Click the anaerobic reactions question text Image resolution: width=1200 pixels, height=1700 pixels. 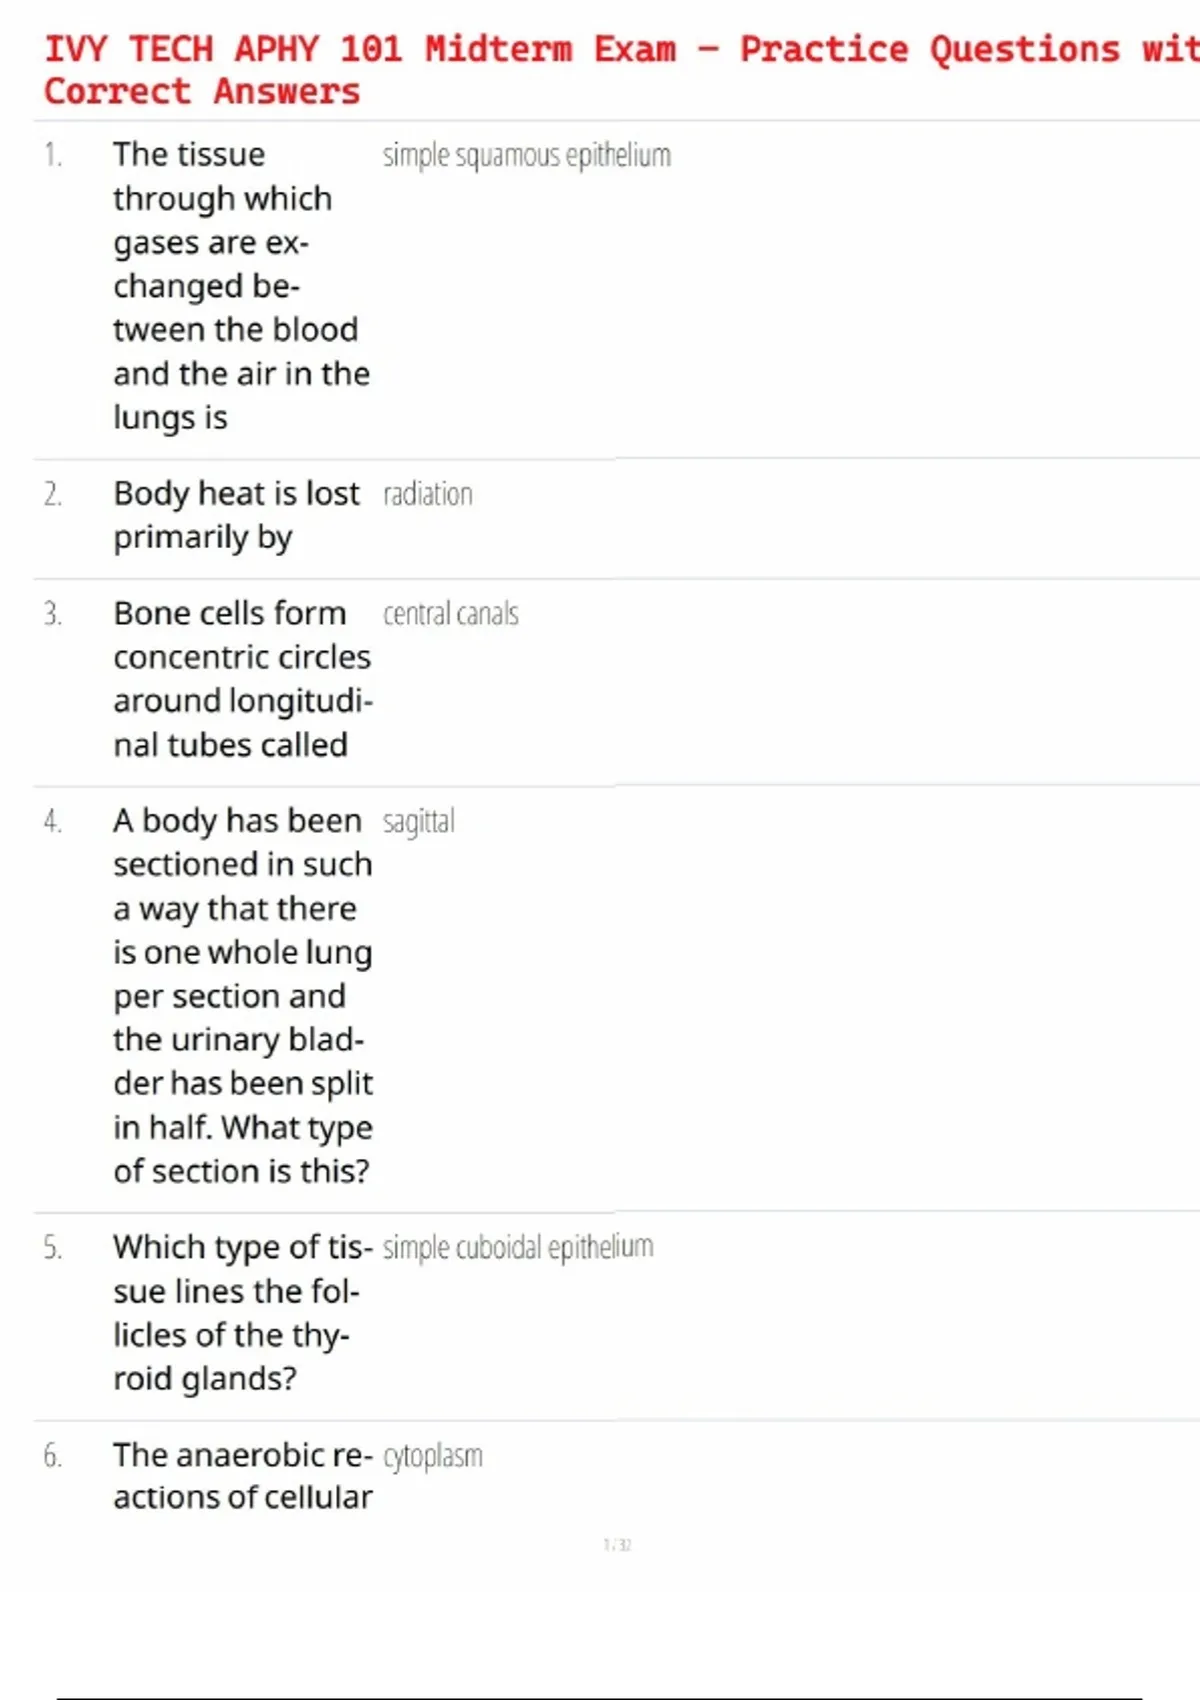pos(242,1476)
